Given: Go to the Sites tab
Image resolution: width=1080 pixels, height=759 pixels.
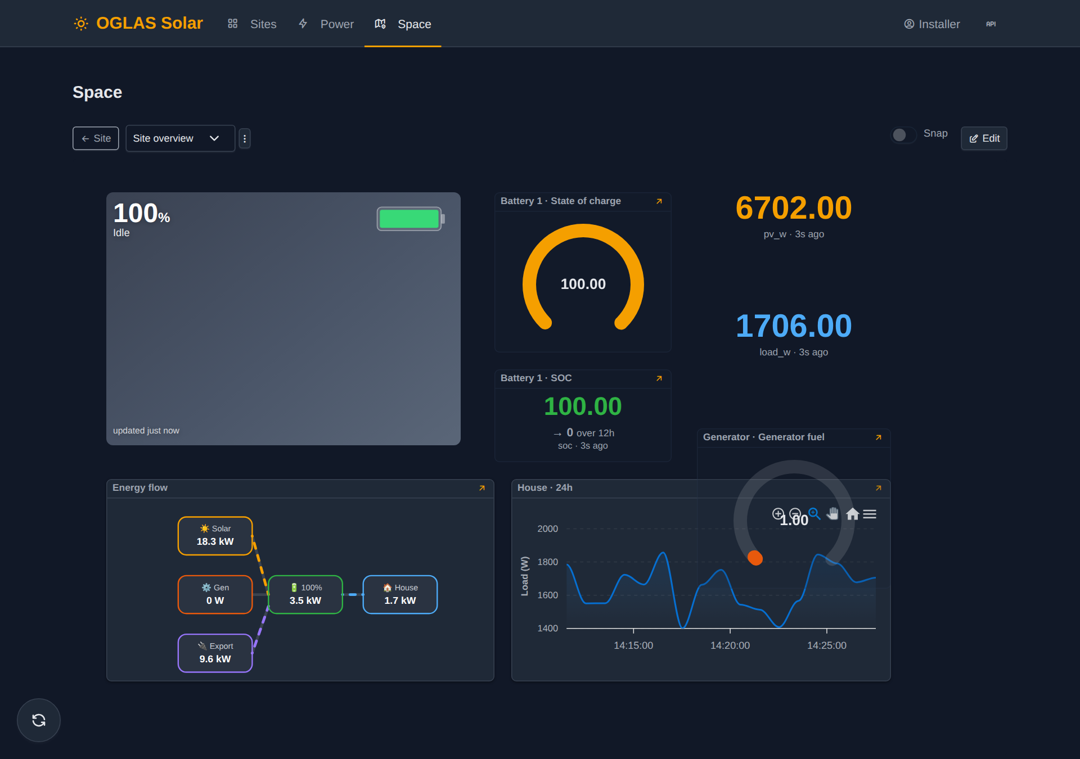Looking at the screenshot, I should click(252, 24).
